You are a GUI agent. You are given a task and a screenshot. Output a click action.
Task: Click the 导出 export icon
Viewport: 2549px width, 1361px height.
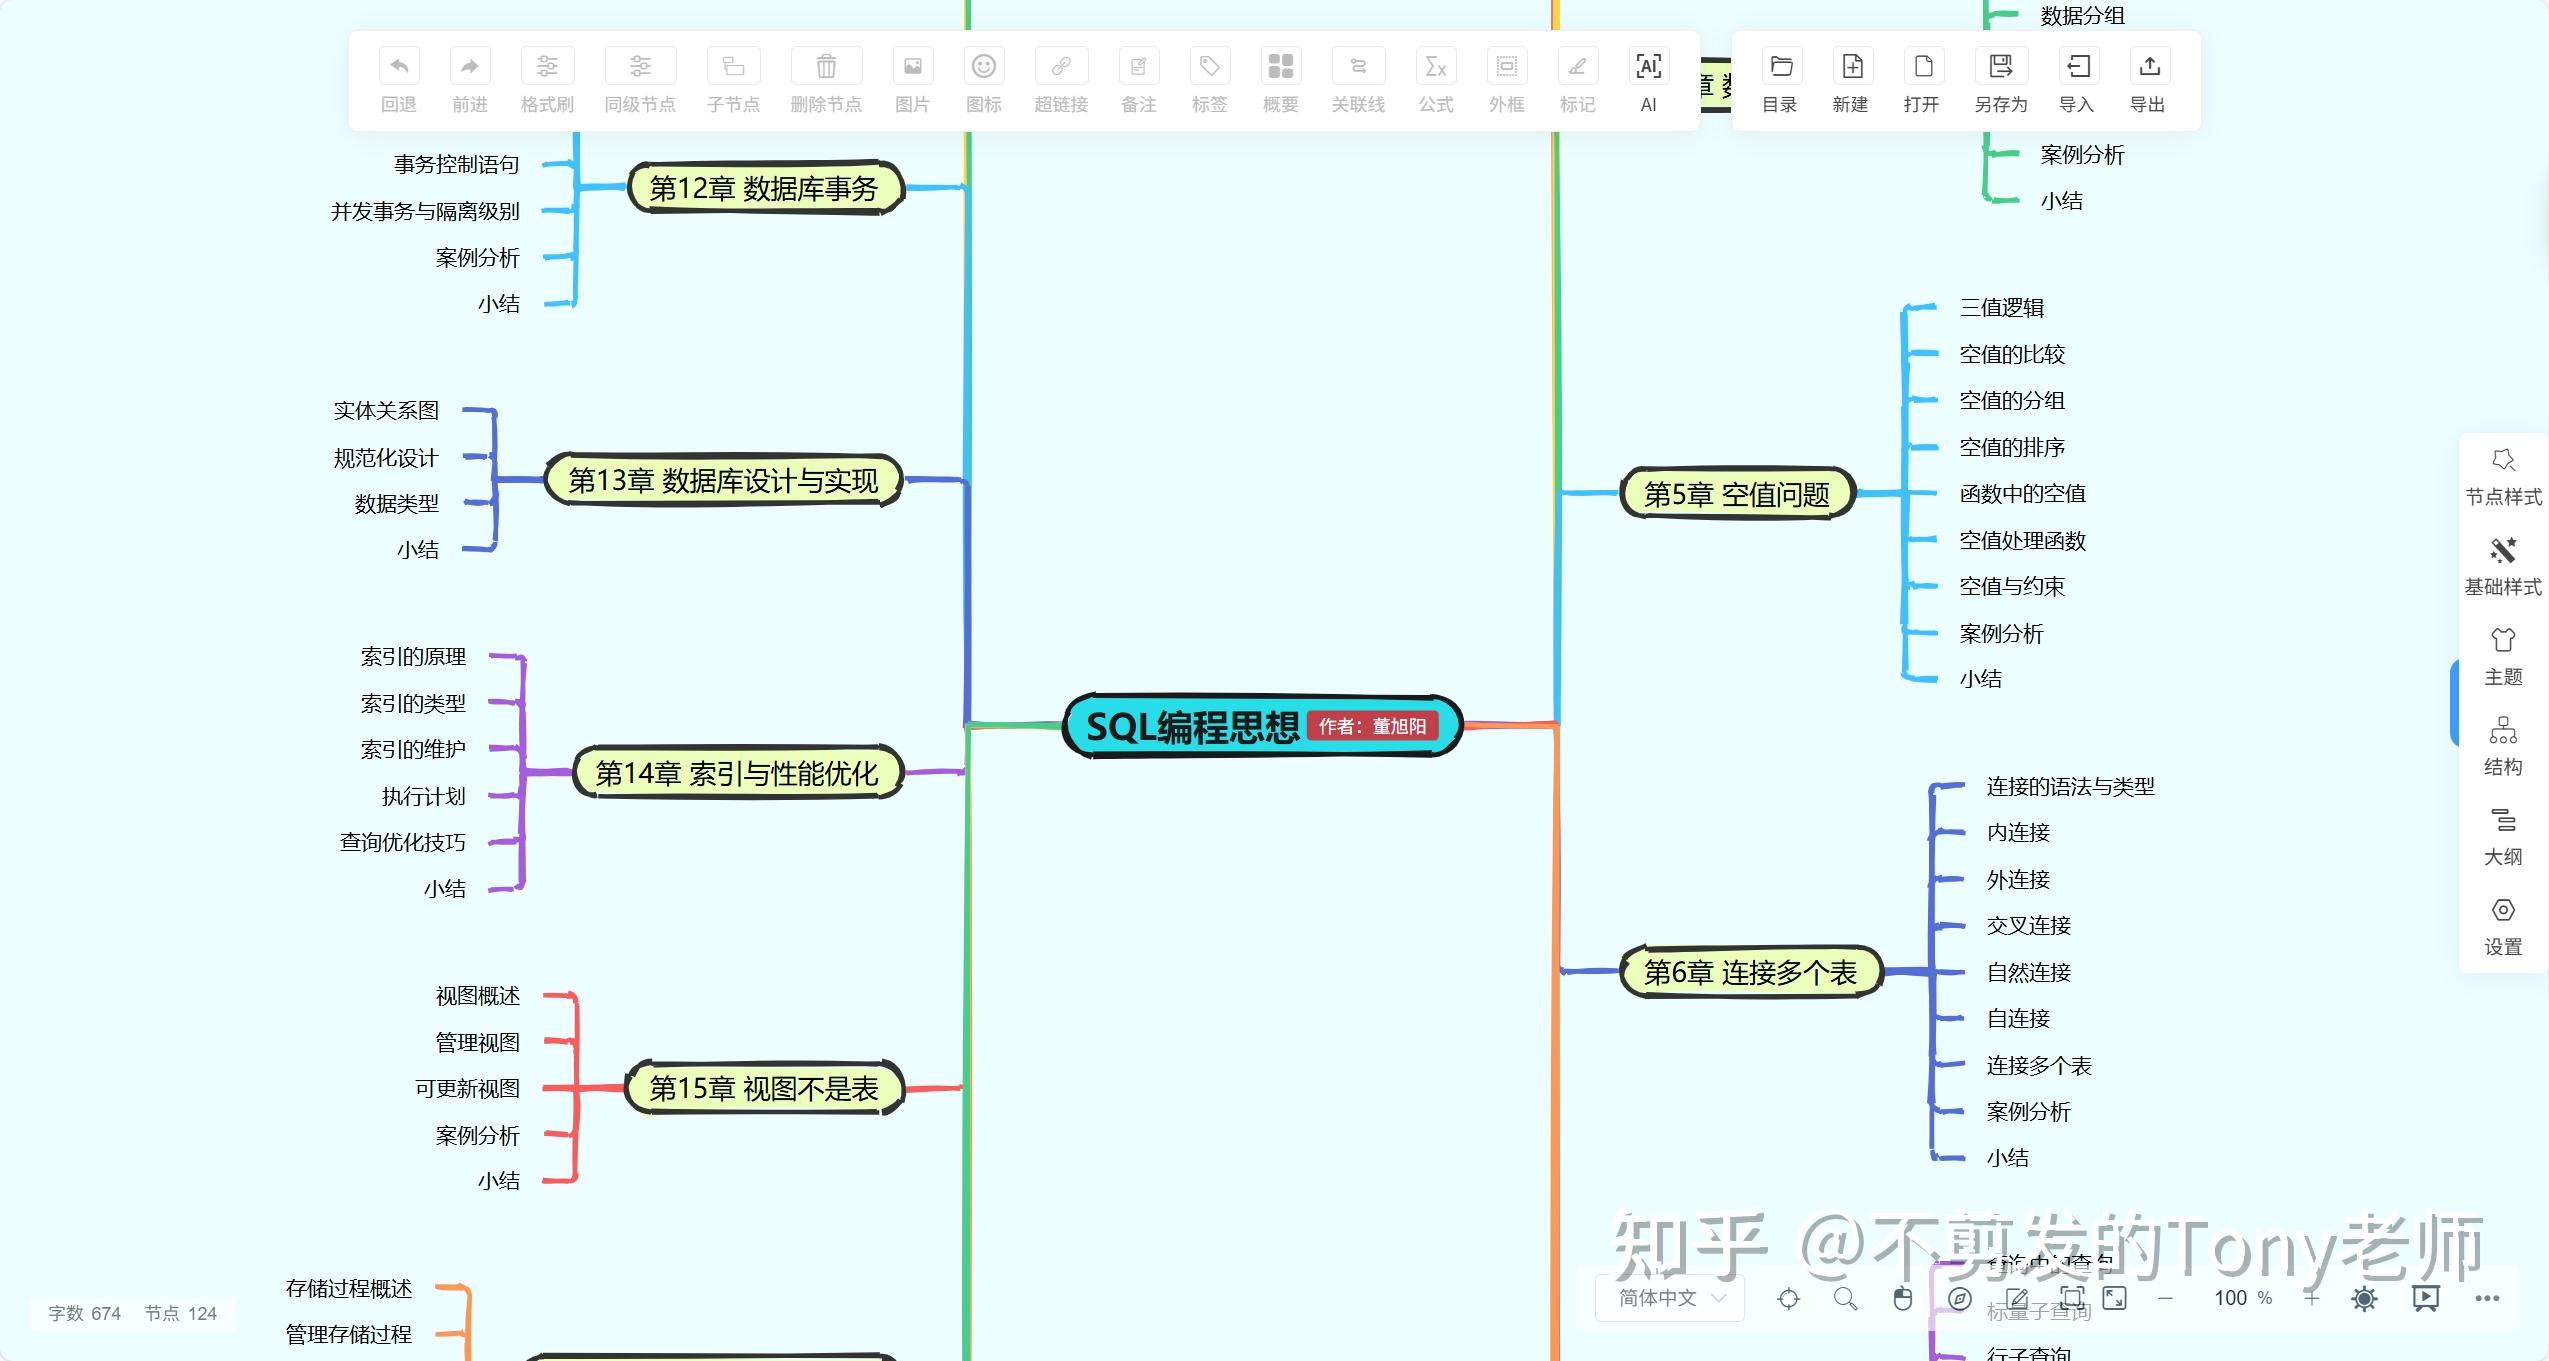pyautogui.click(x=2148, y=80)
